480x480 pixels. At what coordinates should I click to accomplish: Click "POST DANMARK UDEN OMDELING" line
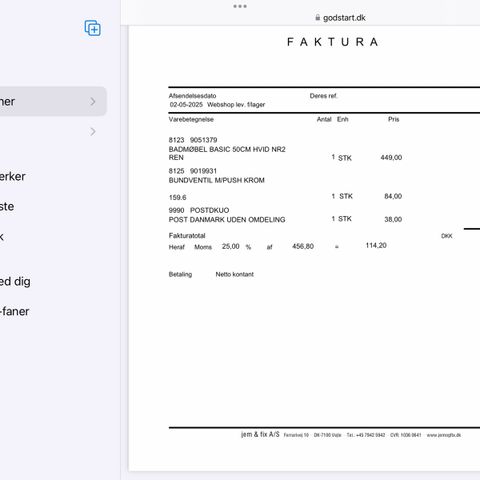point(227,220)
